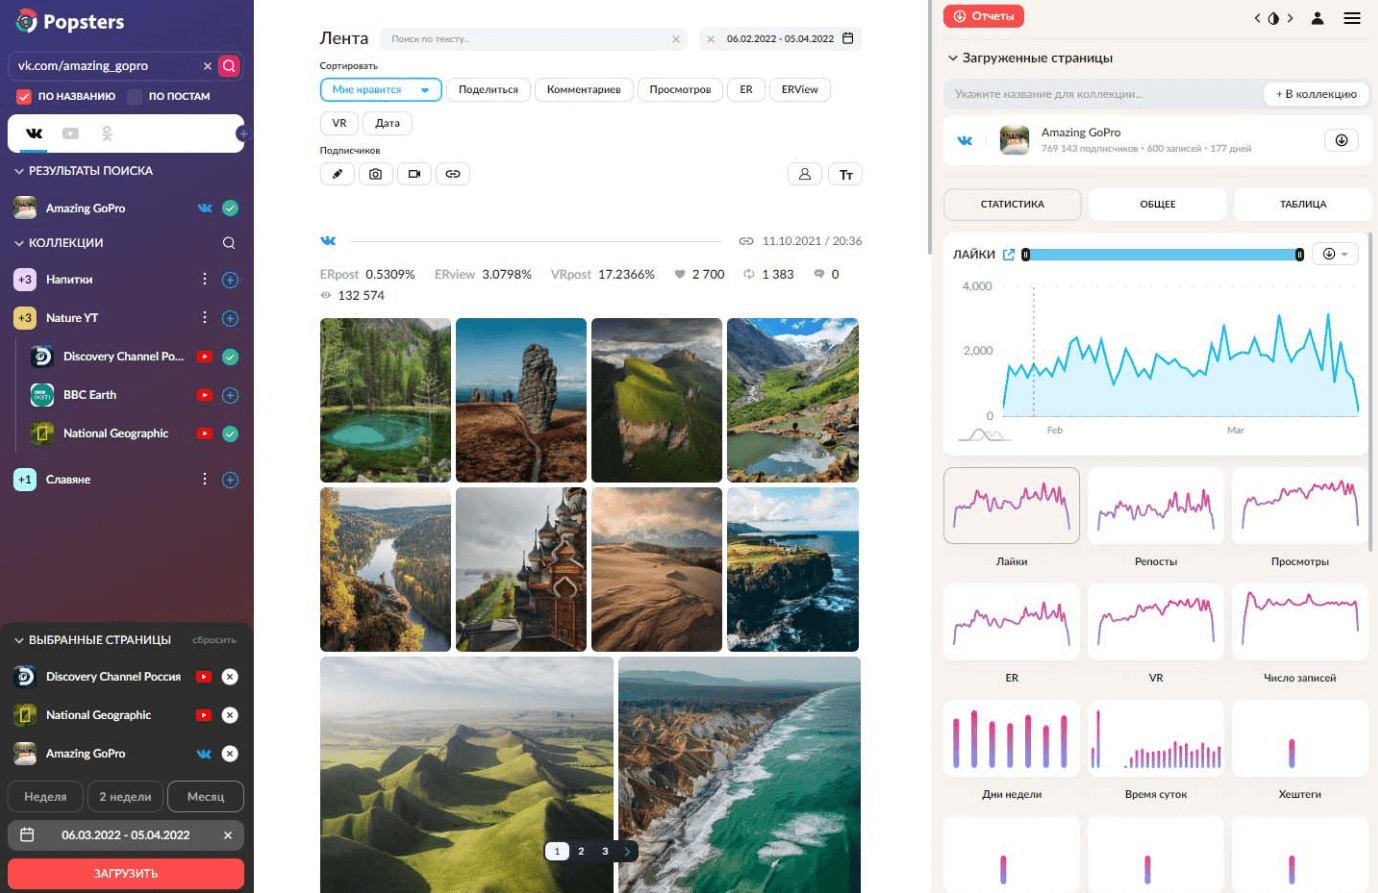
Task: Click the user profile filter icon in feed
Action: tap(805, 174)
